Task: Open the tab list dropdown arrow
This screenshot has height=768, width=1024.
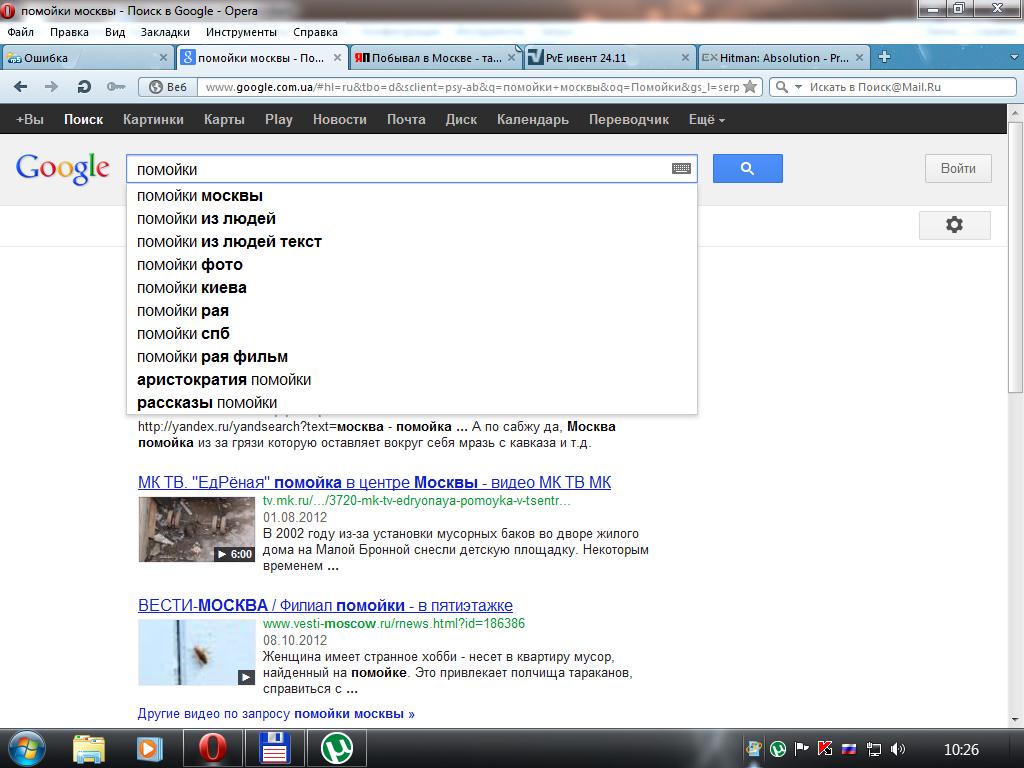Action: [1014, 57]
